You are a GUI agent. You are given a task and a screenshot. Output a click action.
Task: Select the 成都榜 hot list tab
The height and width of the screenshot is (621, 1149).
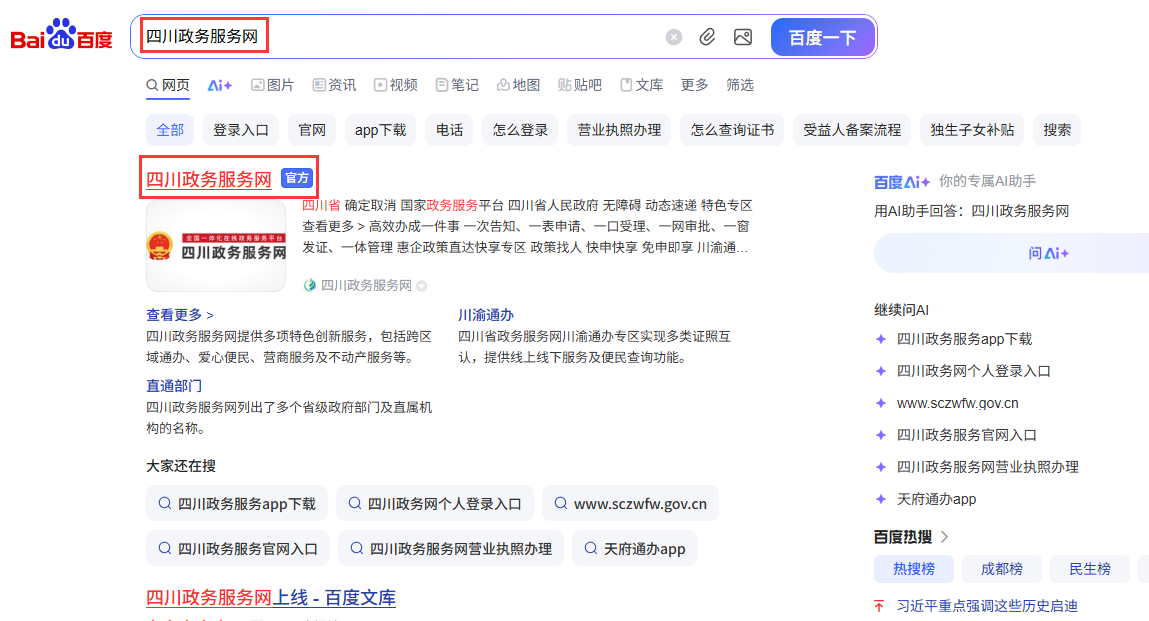click(x=1001, y=569)
